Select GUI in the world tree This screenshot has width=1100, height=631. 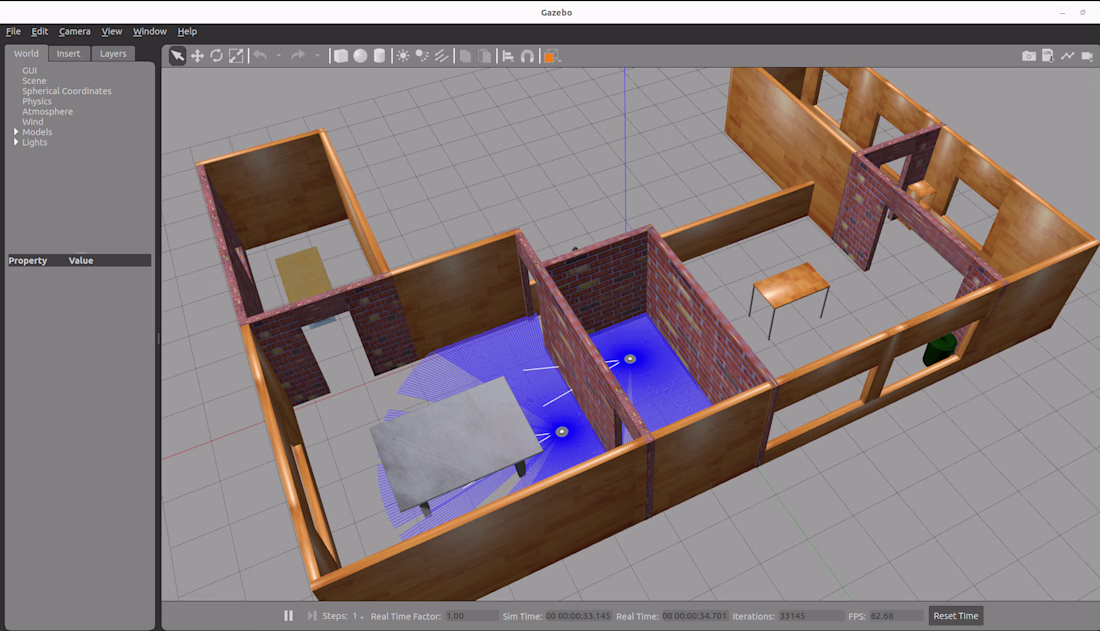(x=29, y=70)
